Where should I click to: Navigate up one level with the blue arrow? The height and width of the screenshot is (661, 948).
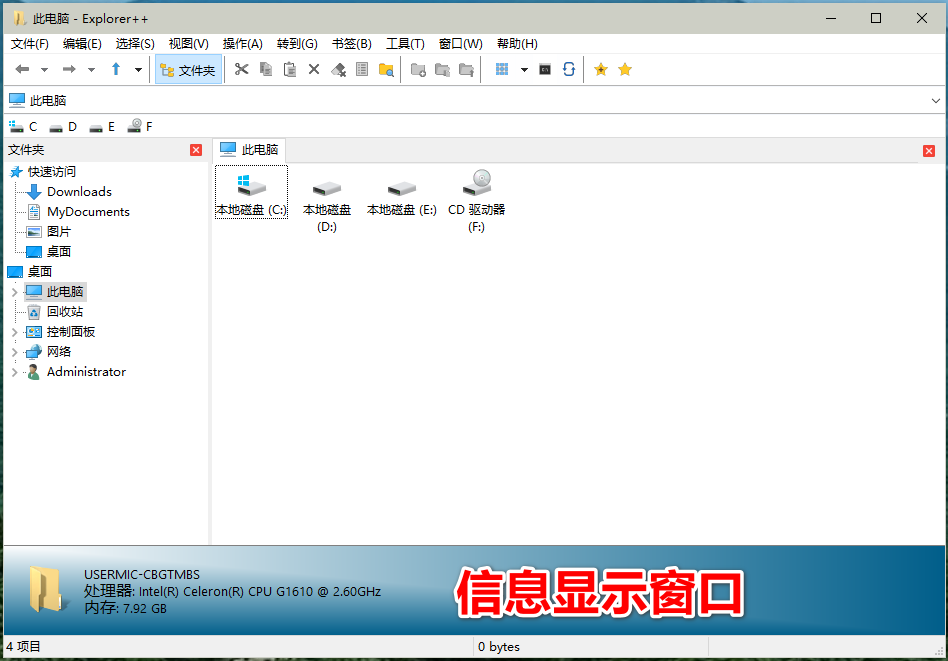click(117, 69)
